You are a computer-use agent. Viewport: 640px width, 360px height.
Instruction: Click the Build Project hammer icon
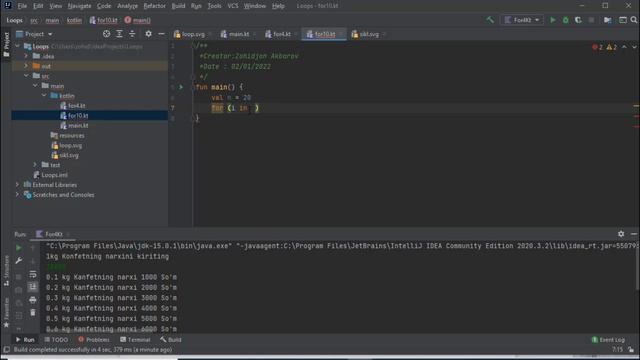click(x=490, y=20)
